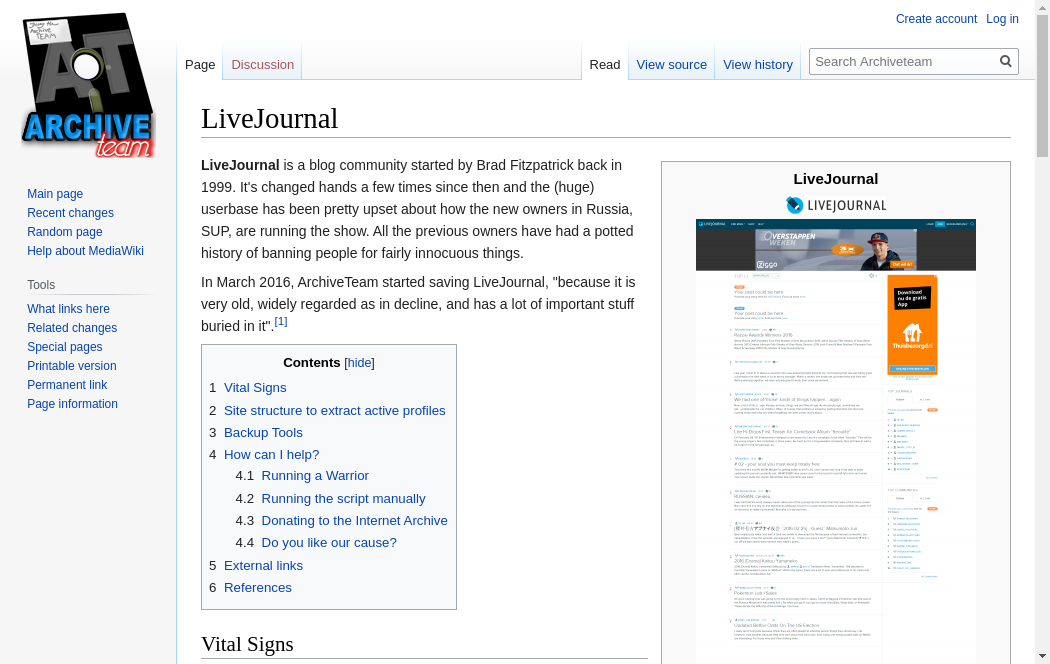
Task: Focus the Search Archiveteam field
Action: click(903, 61)
